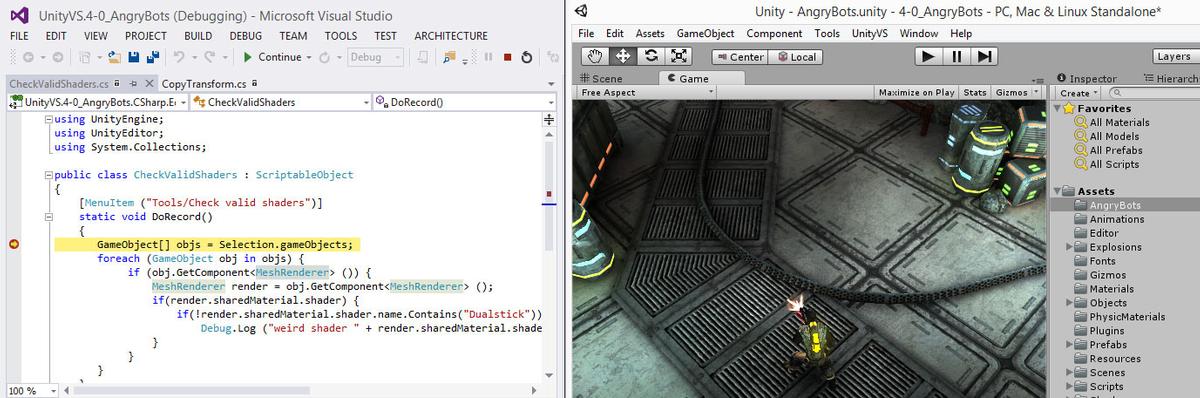Select the Unity Hand tool

click(596, 56)
